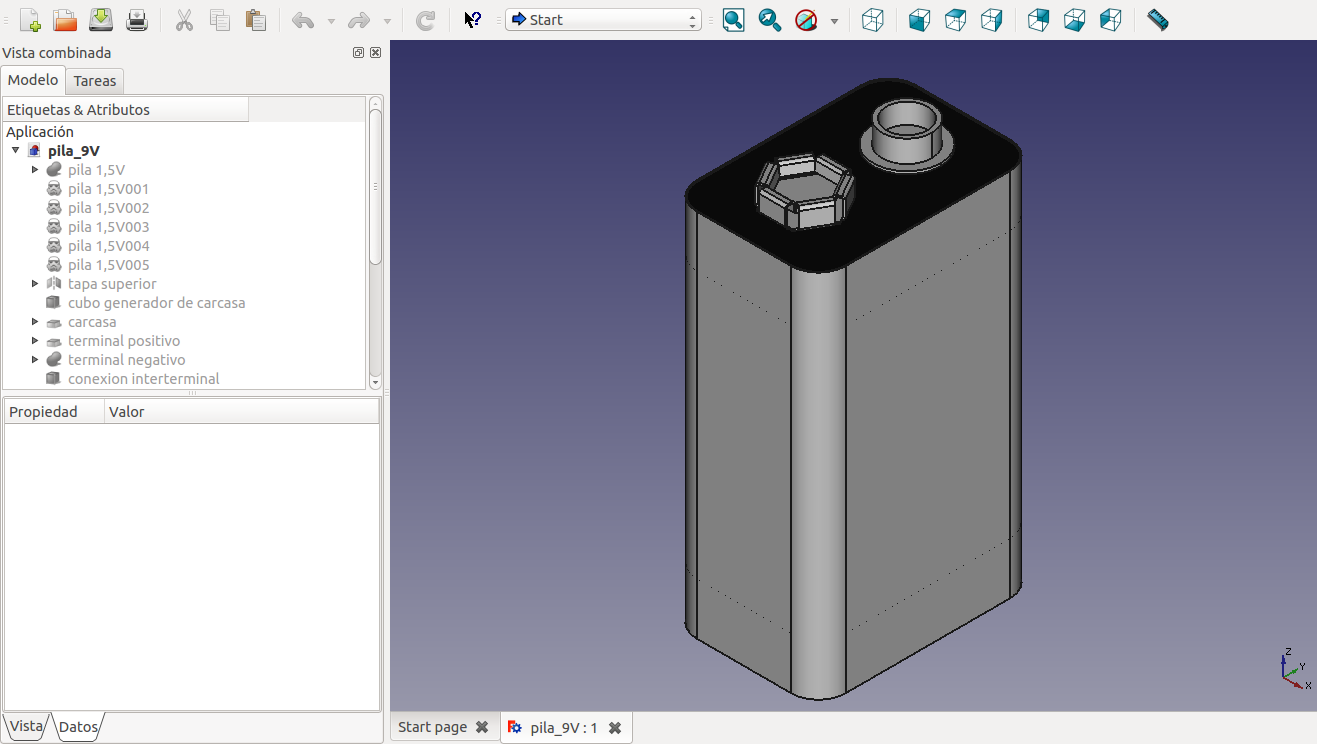
Task: Expand the terminal negativo tree node
Action: pos(35,360)
